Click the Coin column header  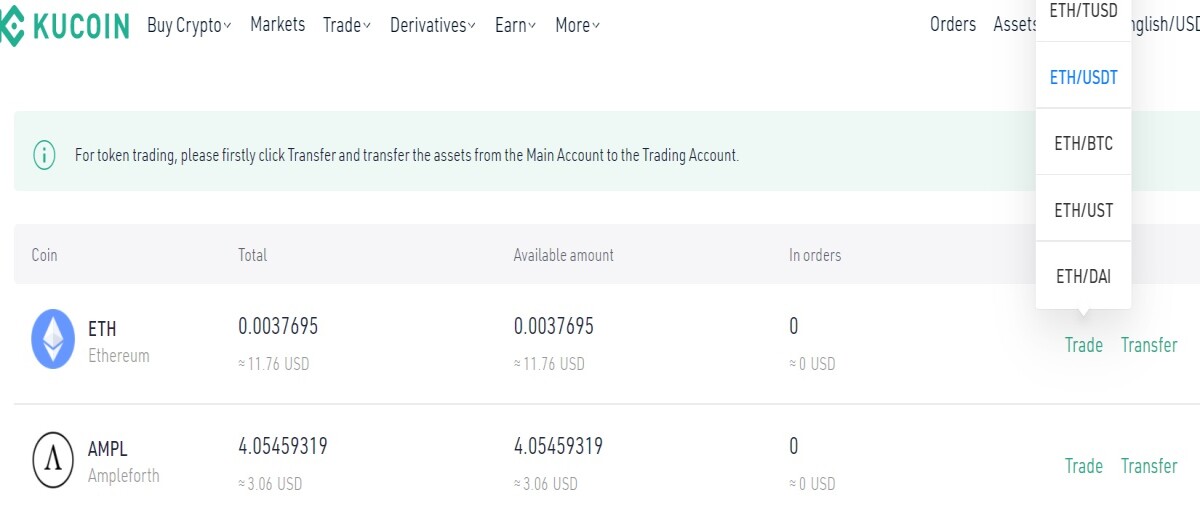[45, 255]
